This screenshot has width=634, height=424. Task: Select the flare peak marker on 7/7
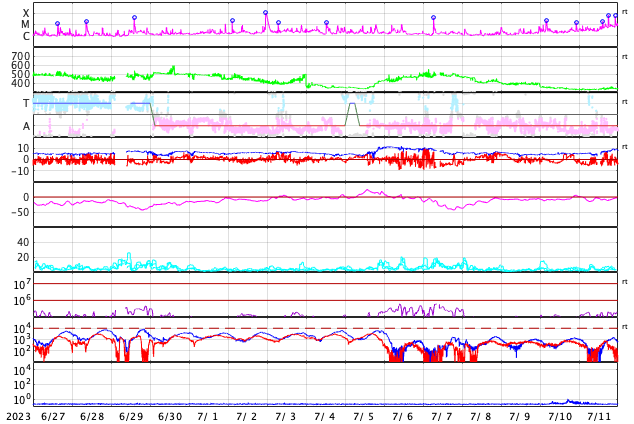[x=433, y=18]
